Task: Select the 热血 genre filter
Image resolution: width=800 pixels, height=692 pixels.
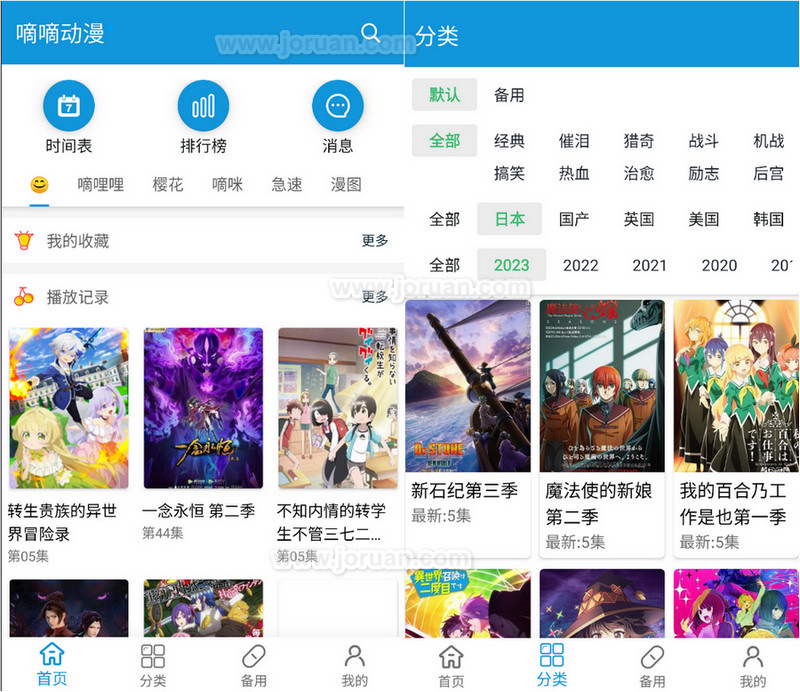Action: pos(574,173)
